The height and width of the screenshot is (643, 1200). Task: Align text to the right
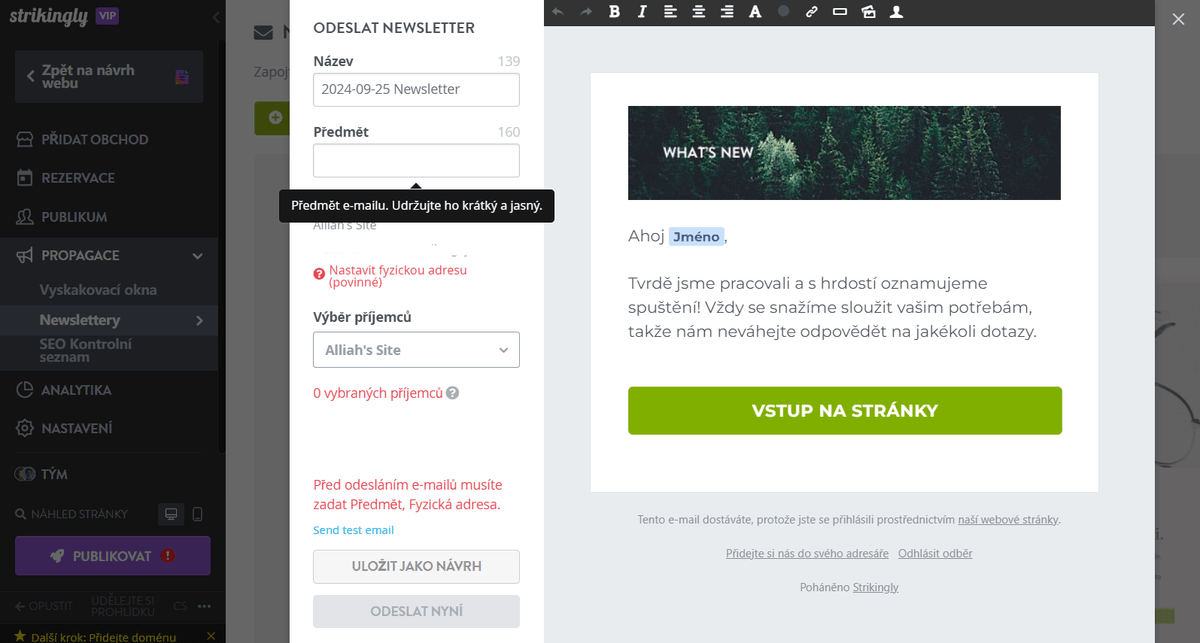click(727, 12)
